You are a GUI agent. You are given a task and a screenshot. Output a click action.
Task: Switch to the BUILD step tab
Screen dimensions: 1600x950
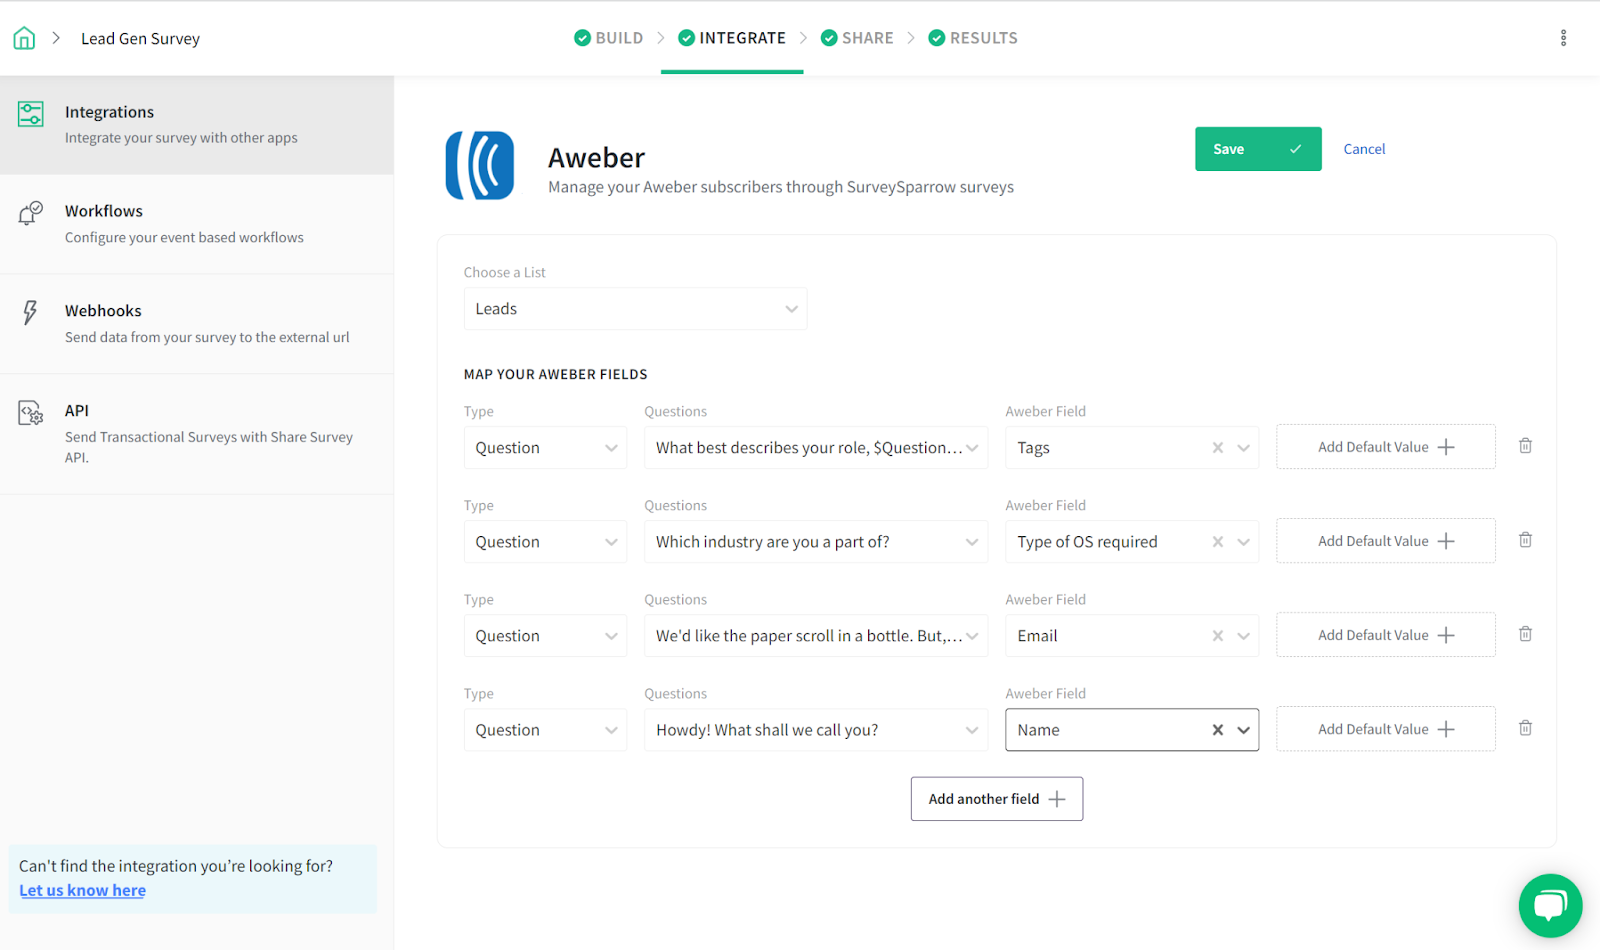(x=609, y=38)
